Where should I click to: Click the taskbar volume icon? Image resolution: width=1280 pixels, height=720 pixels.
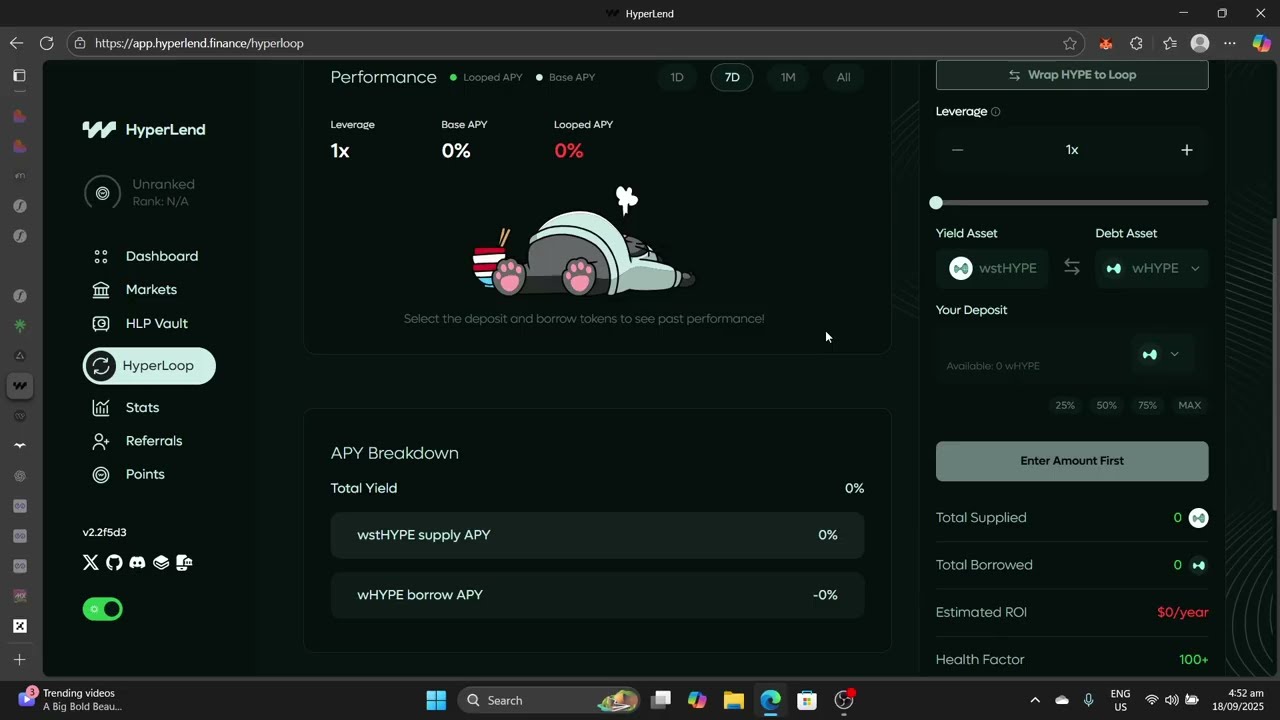click(1172, 700)
